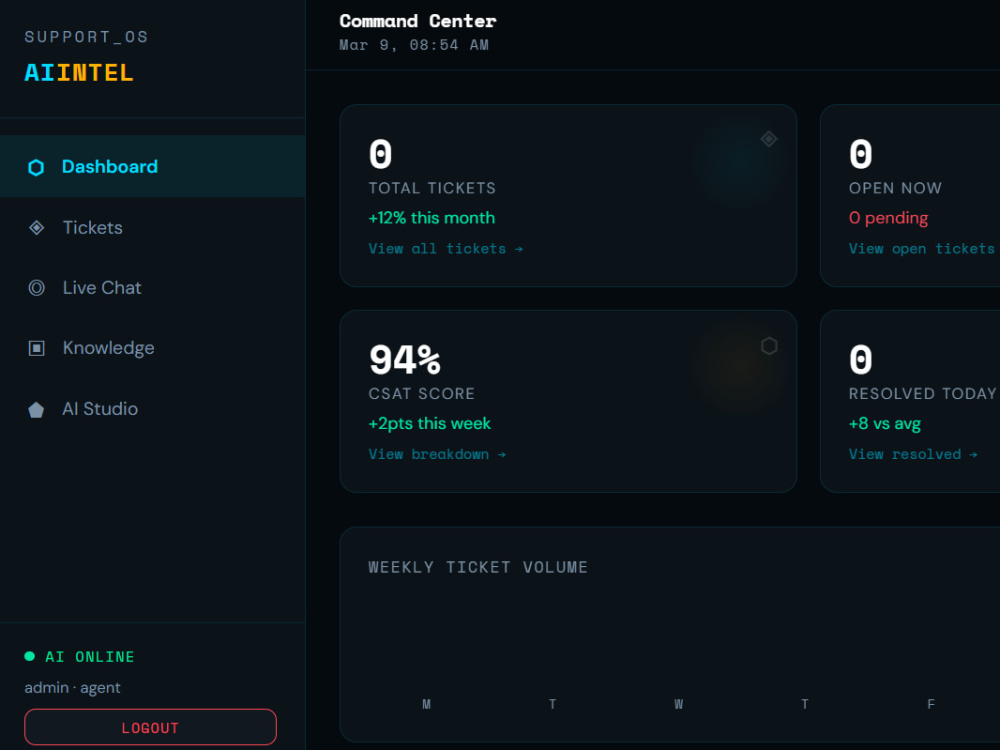Click the +8 vs avg text
The width and height of the screenshot is (1000, 750).
pyautogui.click(x=885, y=423)
